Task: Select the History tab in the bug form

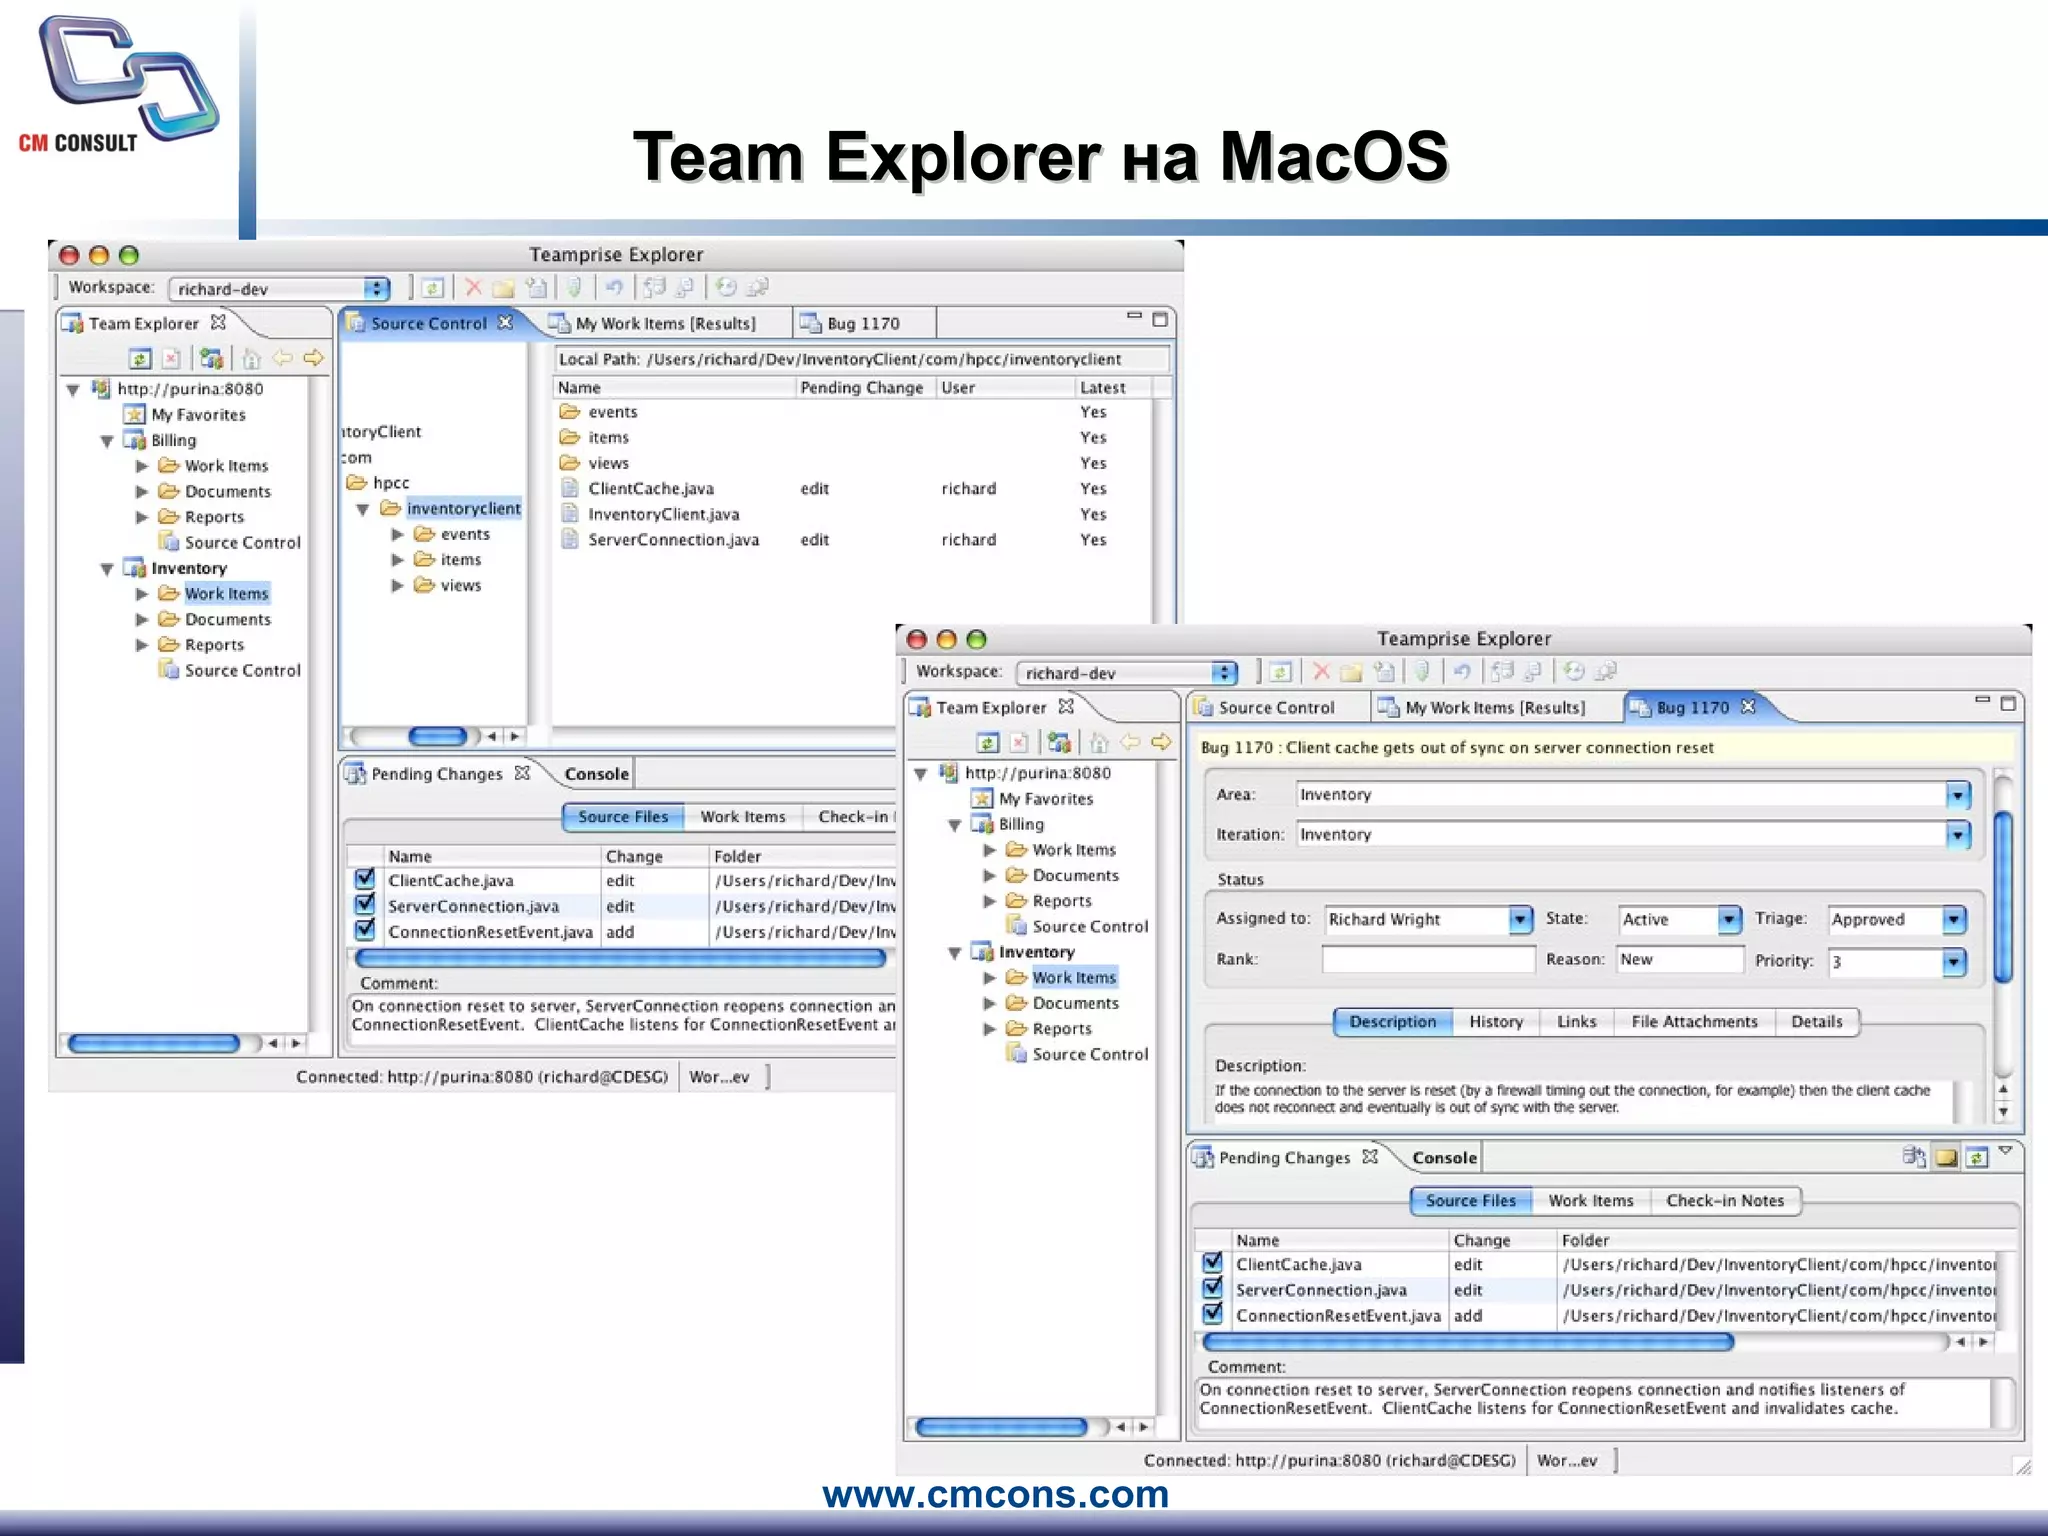Action: (x=1496, y=1022)
